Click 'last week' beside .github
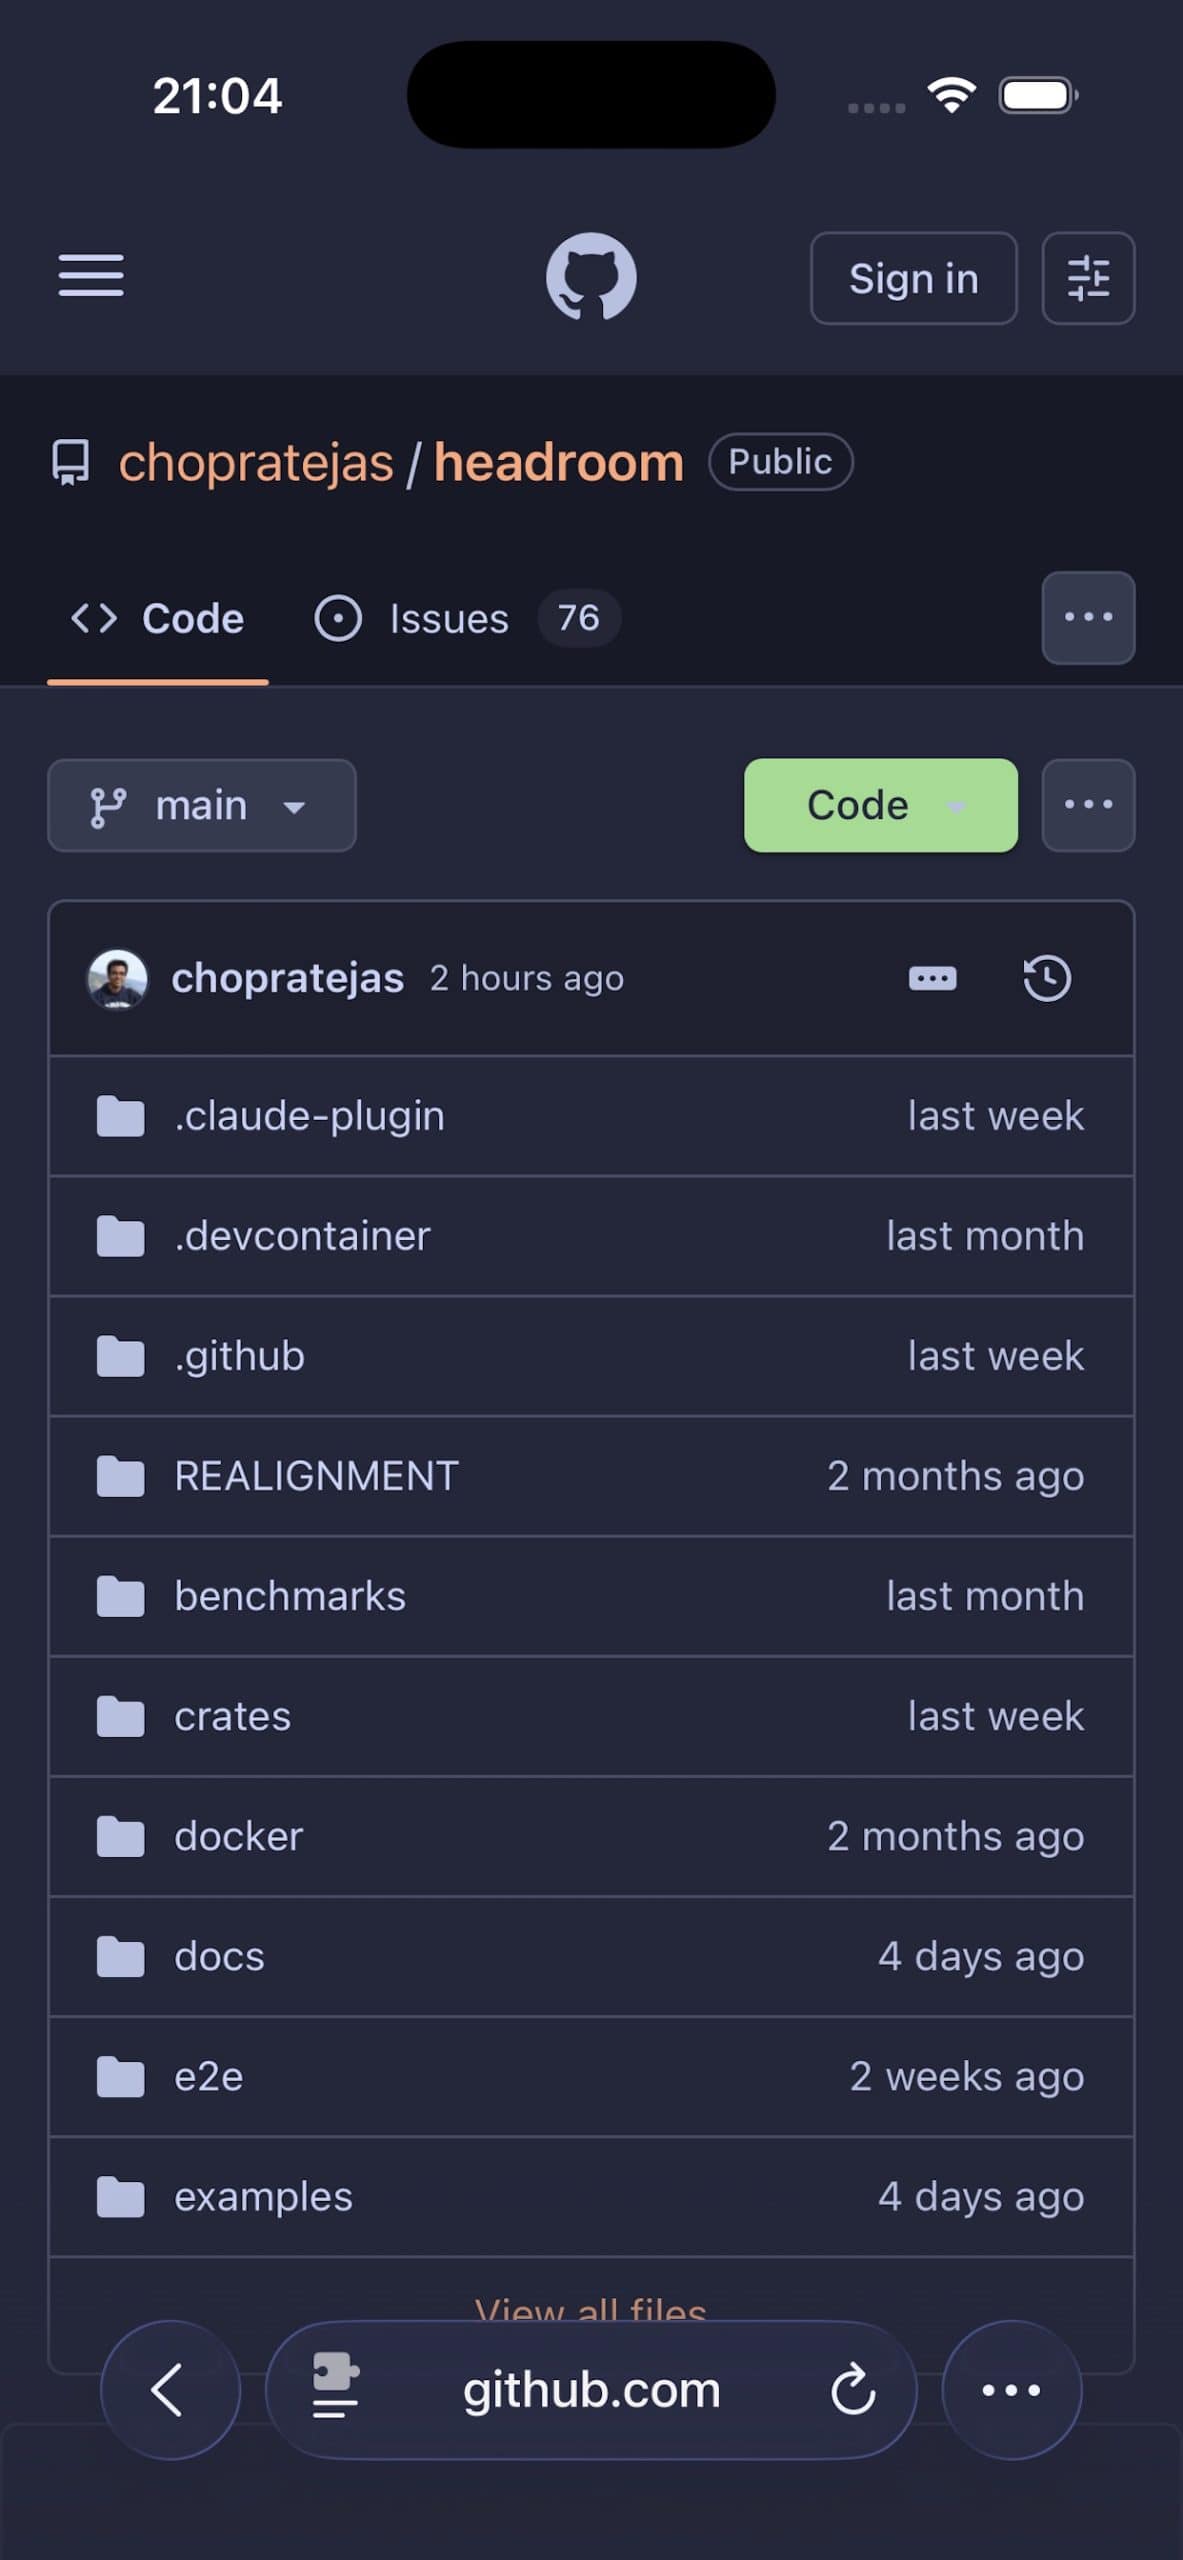This screenshot has height=2560, width=1183. [x=996, y=1356]
